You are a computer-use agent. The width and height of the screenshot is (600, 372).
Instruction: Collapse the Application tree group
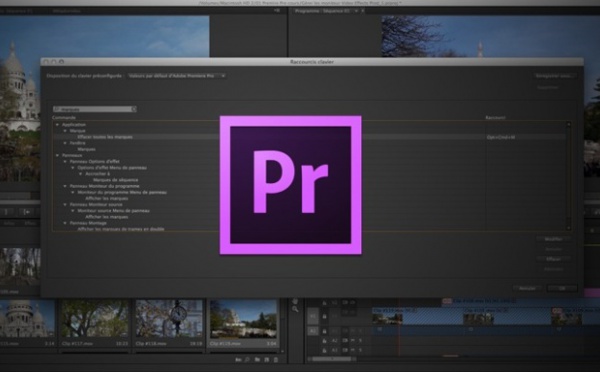click(57, 125)
